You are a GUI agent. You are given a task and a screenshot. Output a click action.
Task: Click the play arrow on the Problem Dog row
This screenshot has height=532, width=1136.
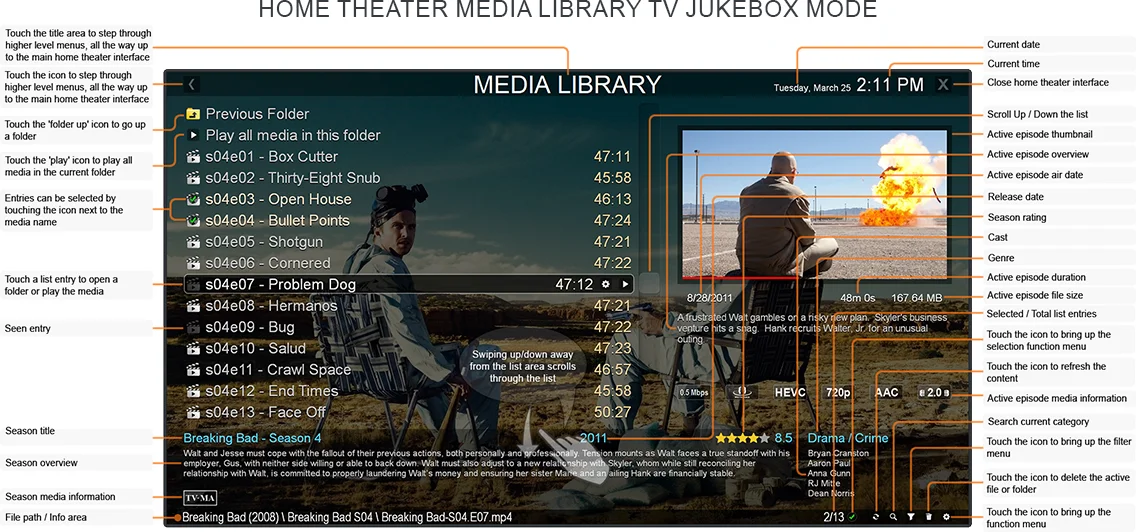pos(625,284)
